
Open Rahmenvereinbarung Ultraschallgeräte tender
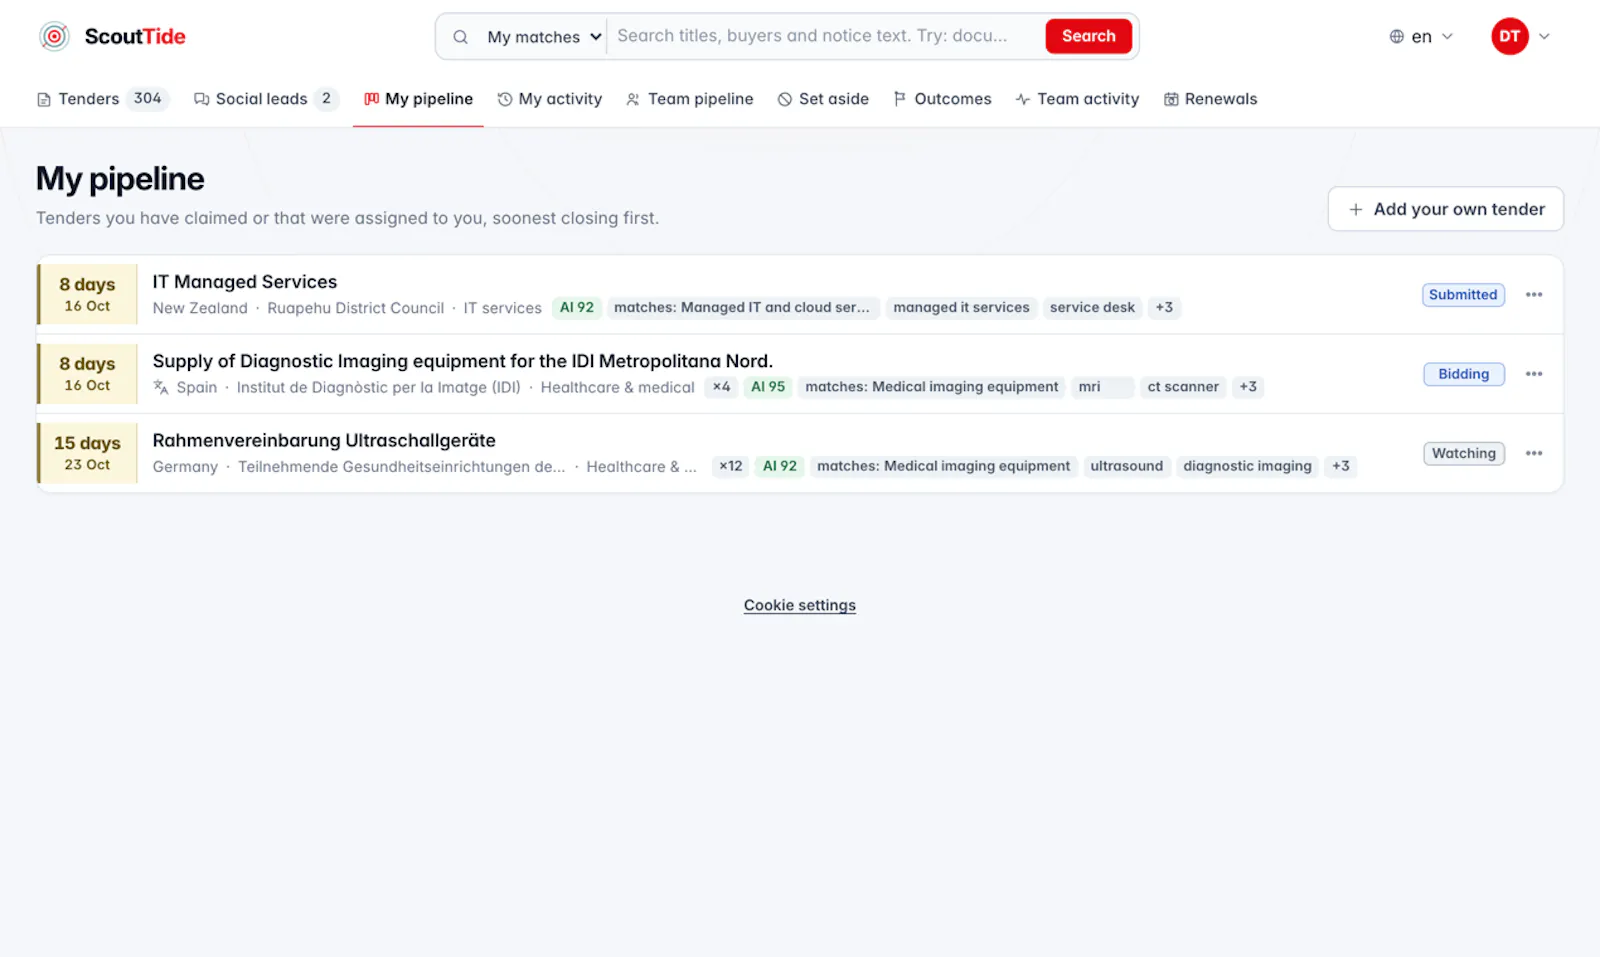coord(324,441)
